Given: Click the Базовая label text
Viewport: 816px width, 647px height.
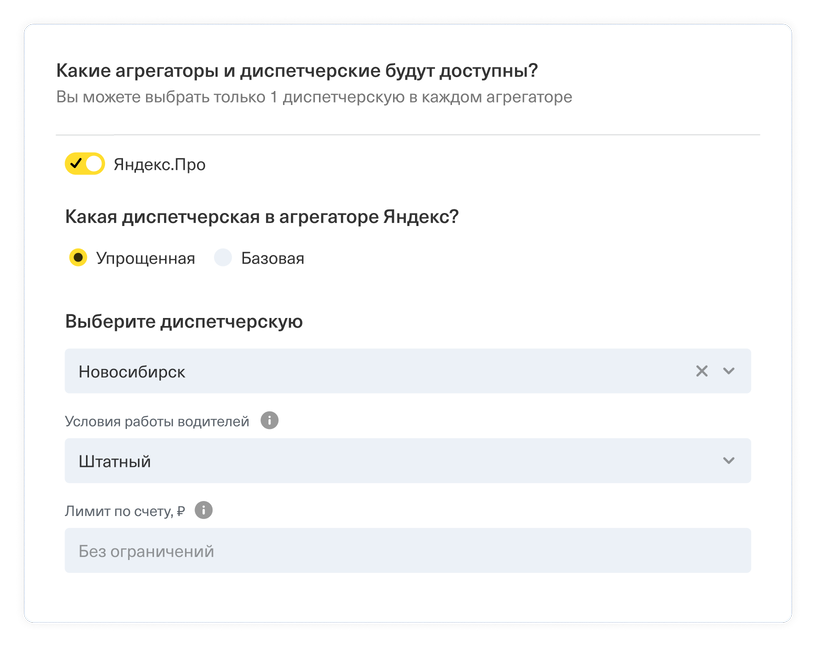Looking at the screenshot, I should 273,258.
